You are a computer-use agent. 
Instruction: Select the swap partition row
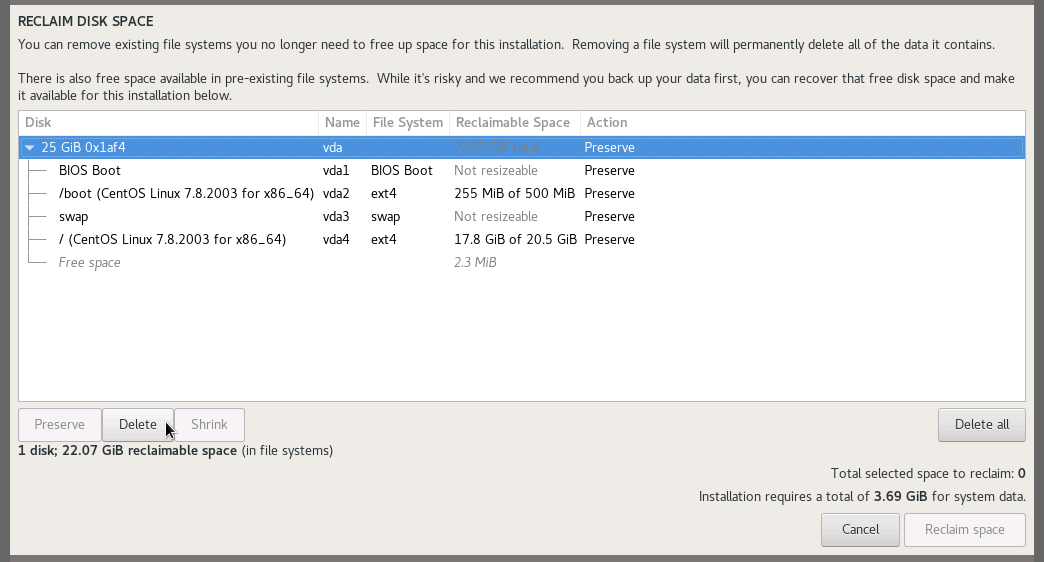tap(74, 217)
